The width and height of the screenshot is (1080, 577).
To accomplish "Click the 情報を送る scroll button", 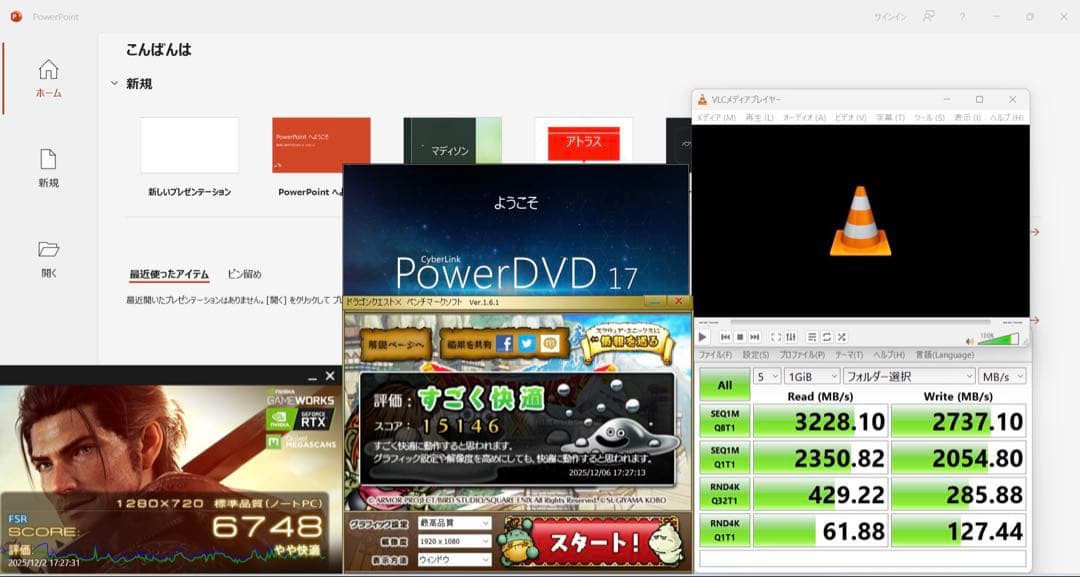I will pyautogui.click(x=625, y=342).
